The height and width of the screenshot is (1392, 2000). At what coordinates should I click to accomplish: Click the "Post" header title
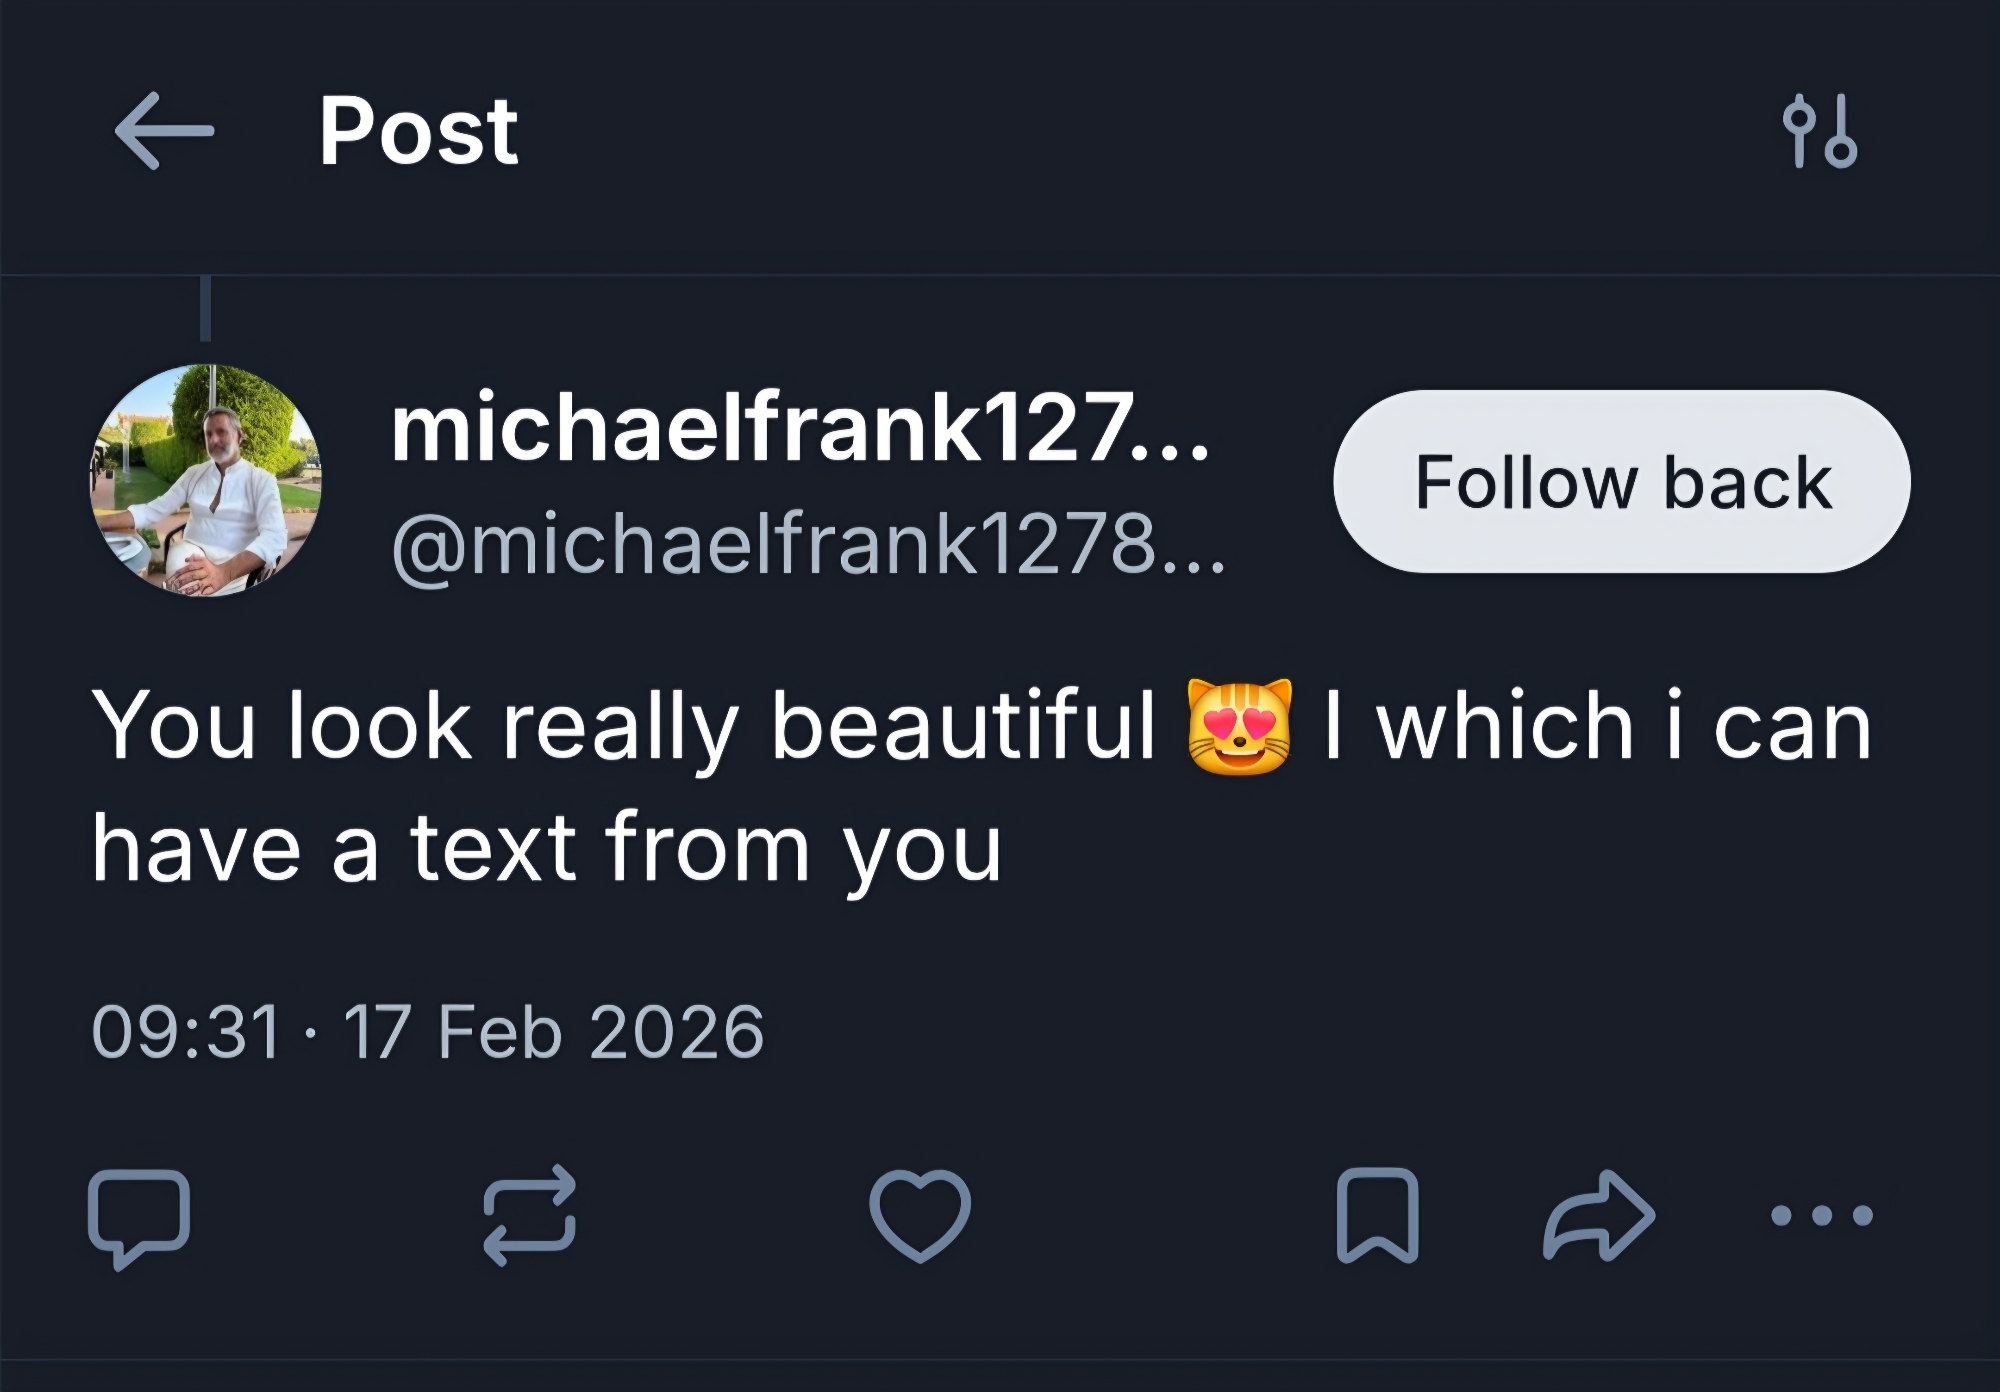click(418, 131)
